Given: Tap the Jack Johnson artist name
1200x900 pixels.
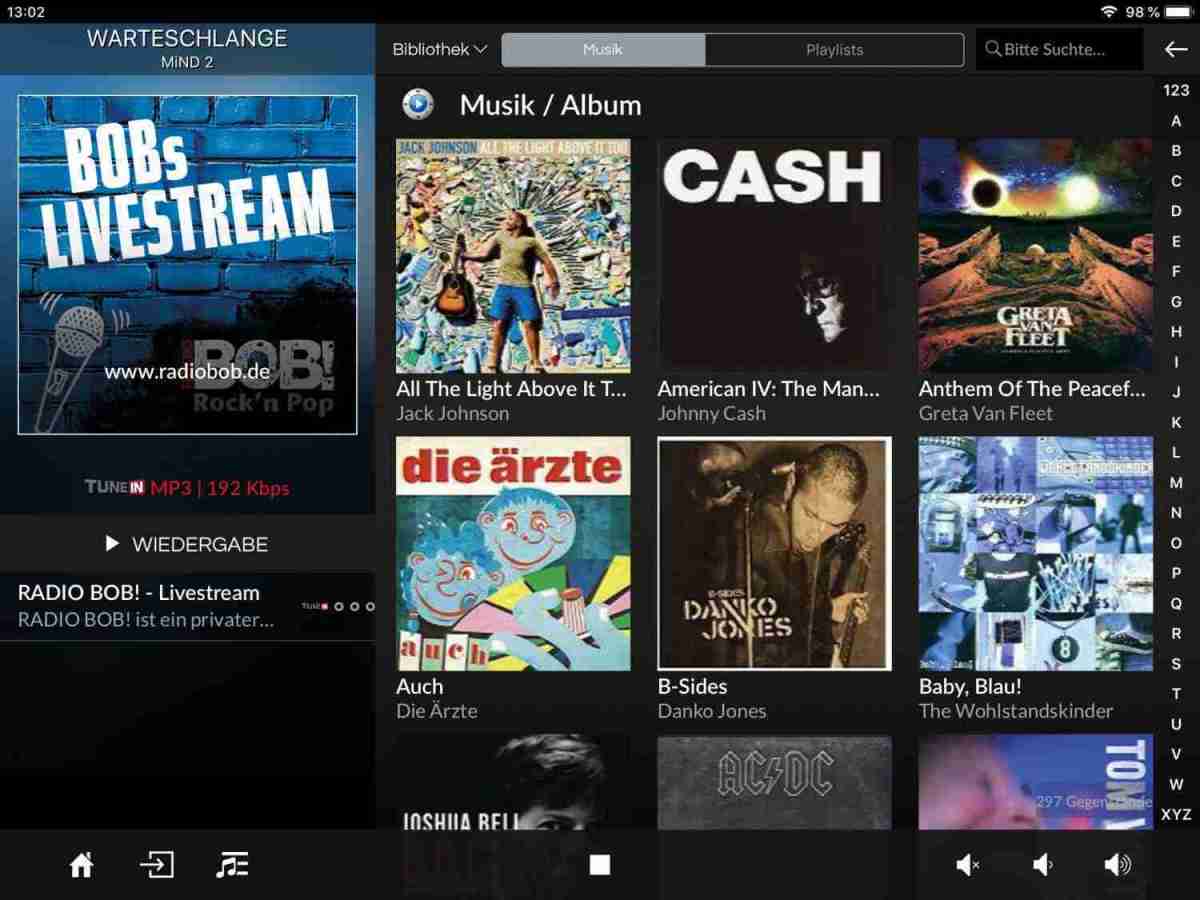Looking at the screenshot, I should (x=452, y=413).
